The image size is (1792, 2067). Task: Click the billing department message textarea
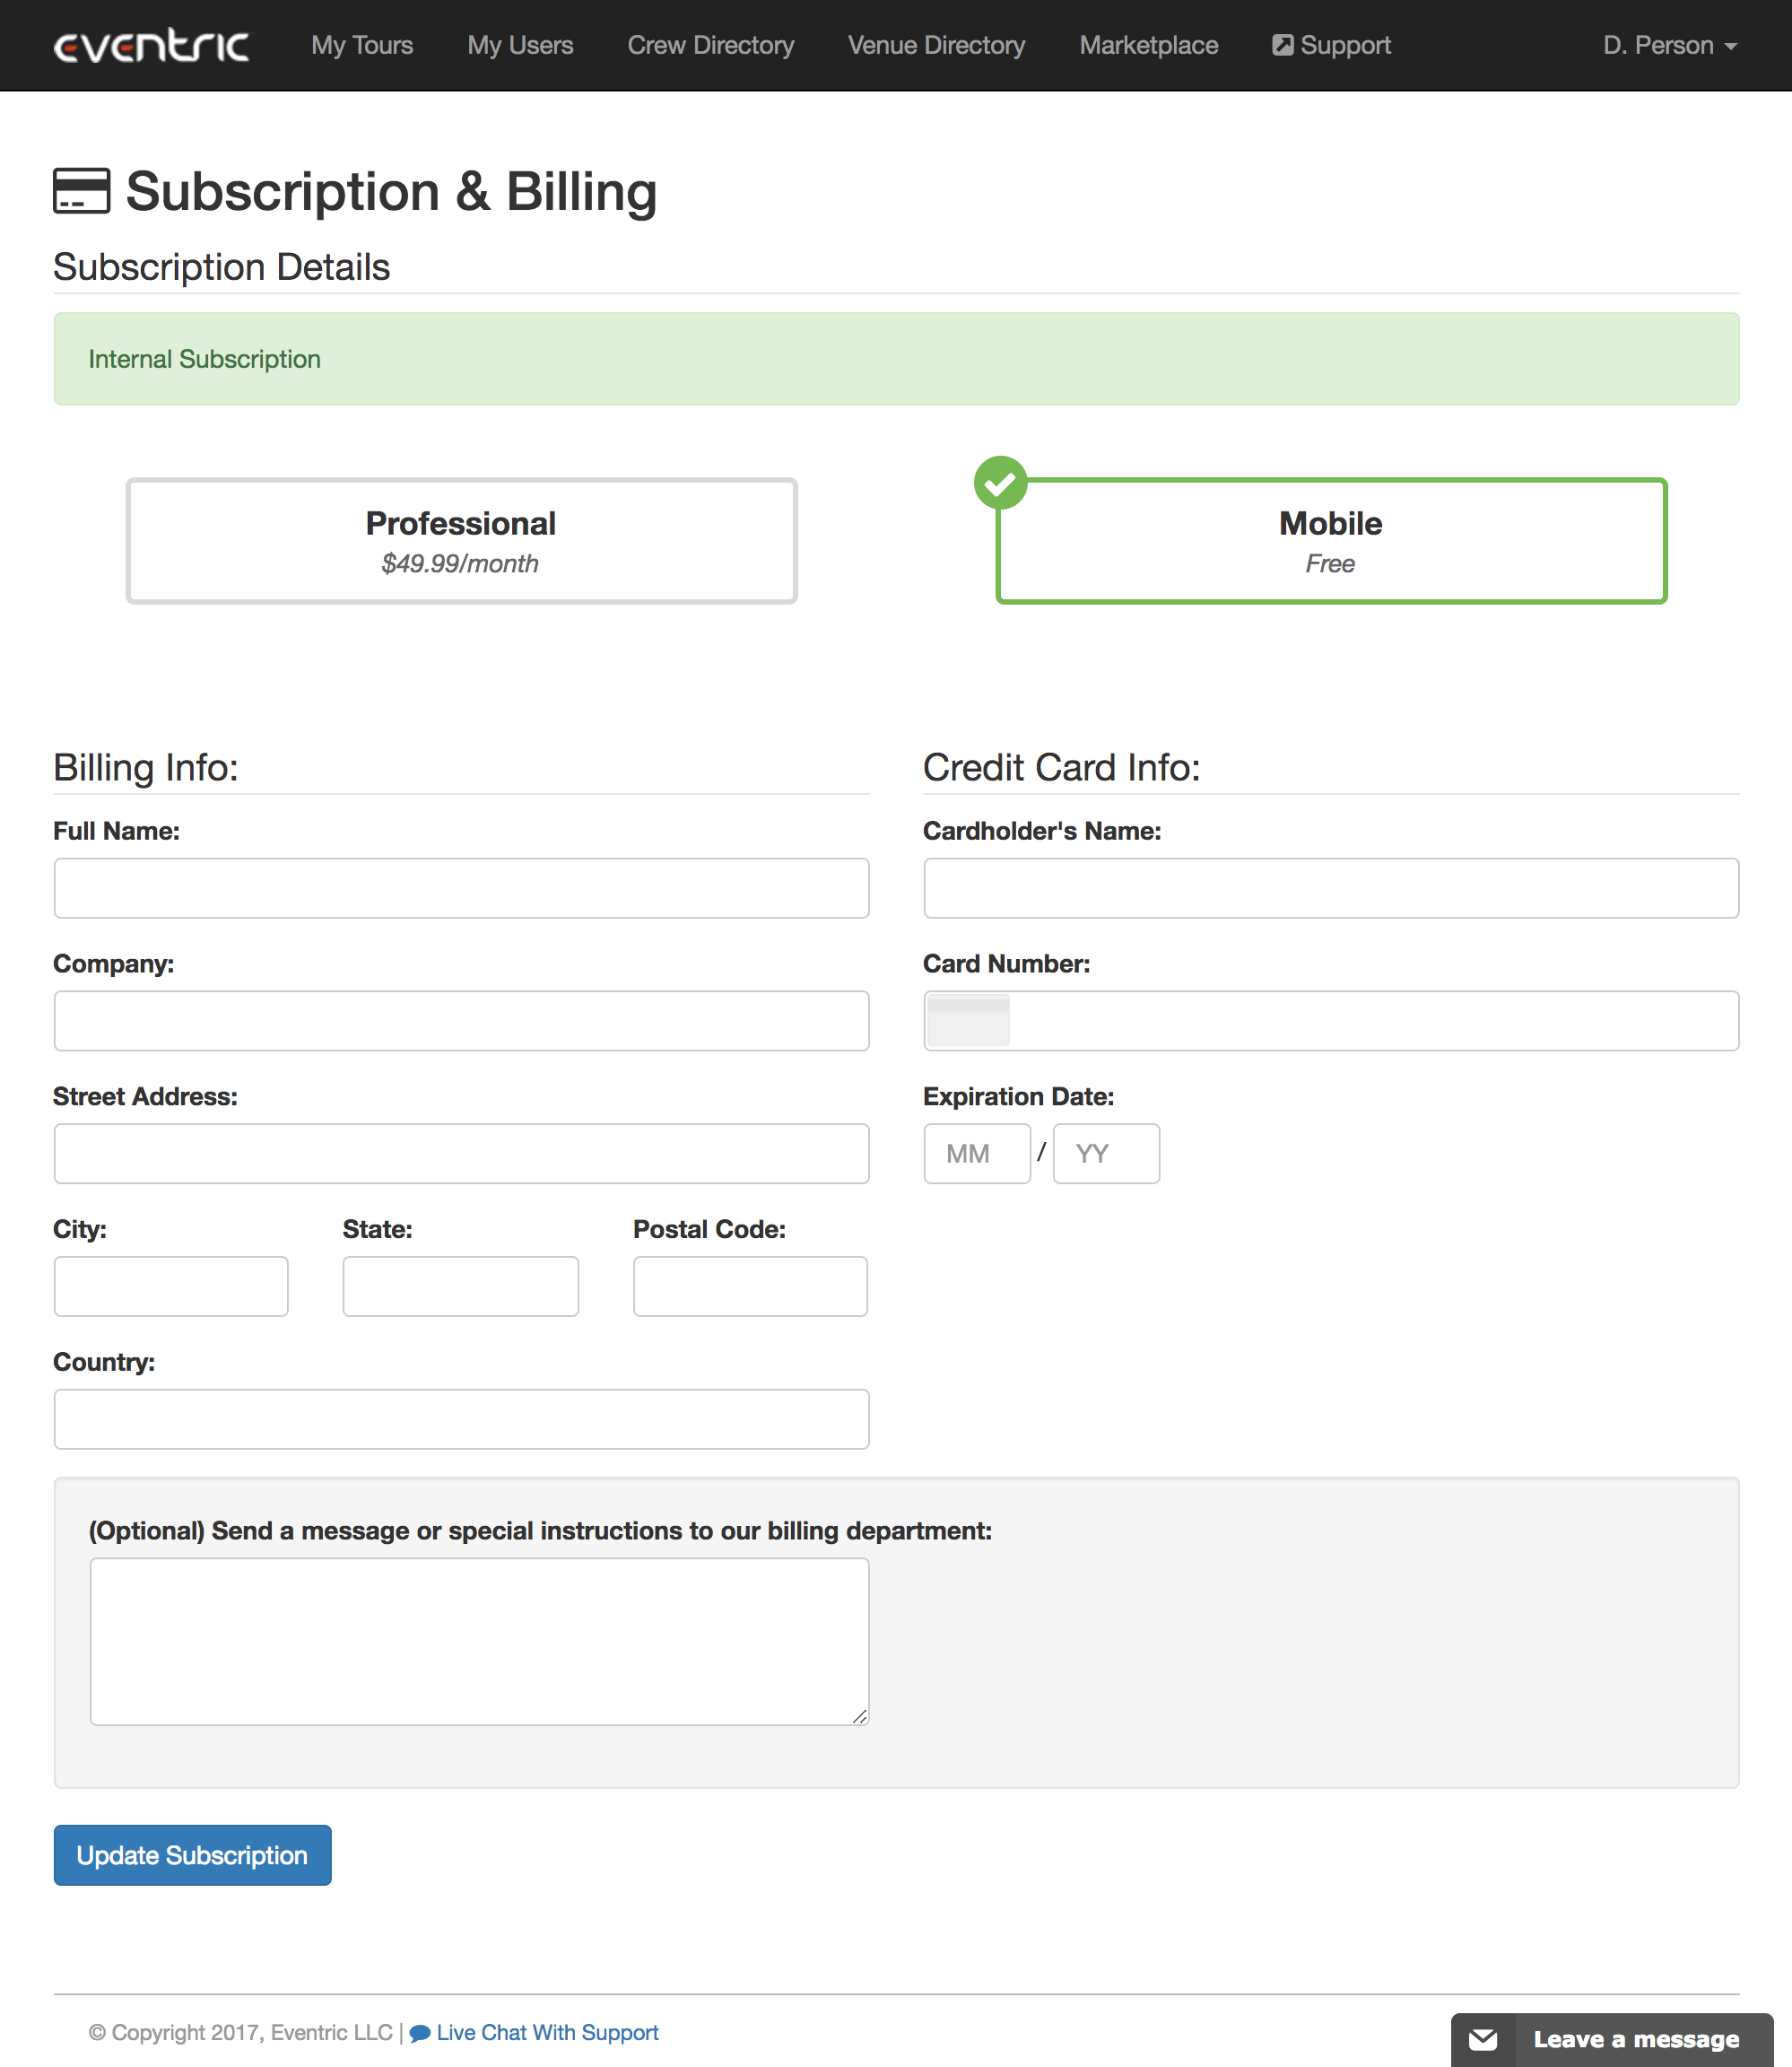click(x=479, y=1641)
